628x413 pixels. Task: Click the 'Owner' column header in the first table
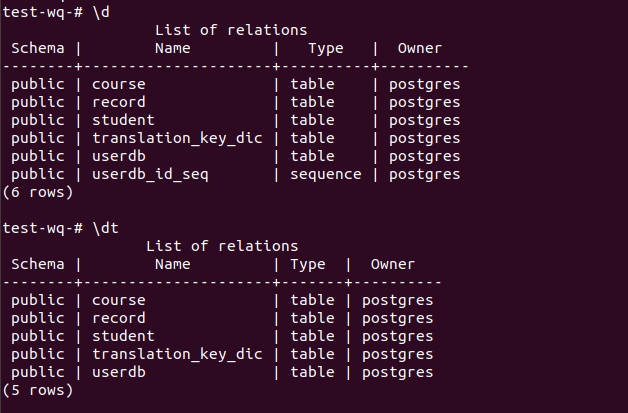coord(420,48)
